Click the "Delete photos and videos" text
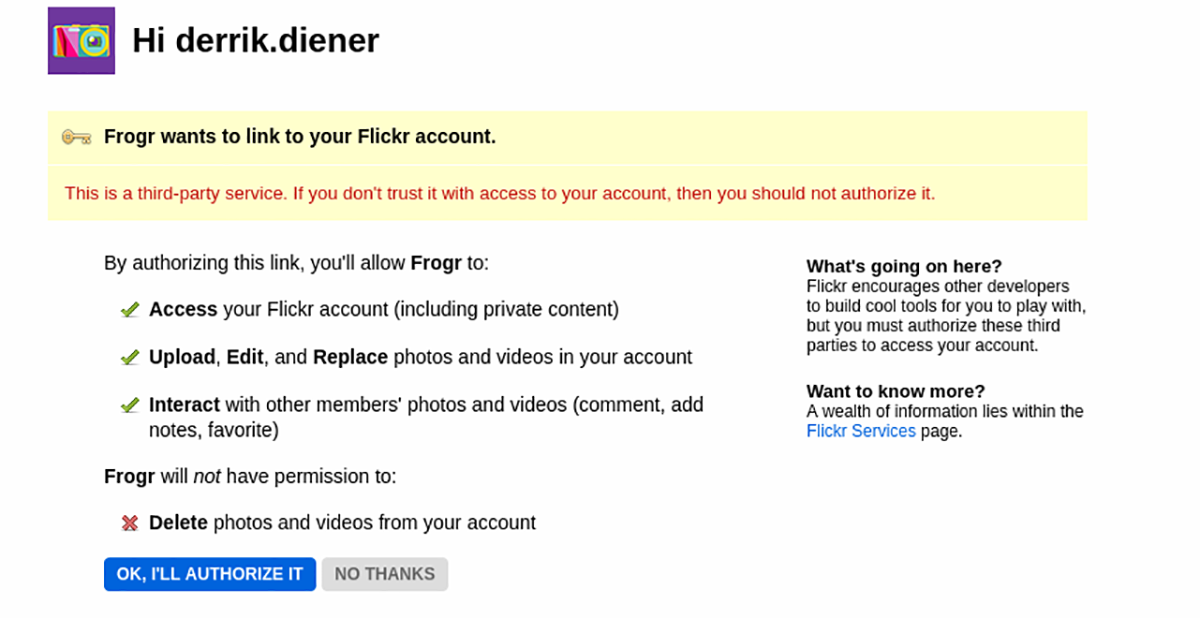1200x618 pixels. coord(342,523)
